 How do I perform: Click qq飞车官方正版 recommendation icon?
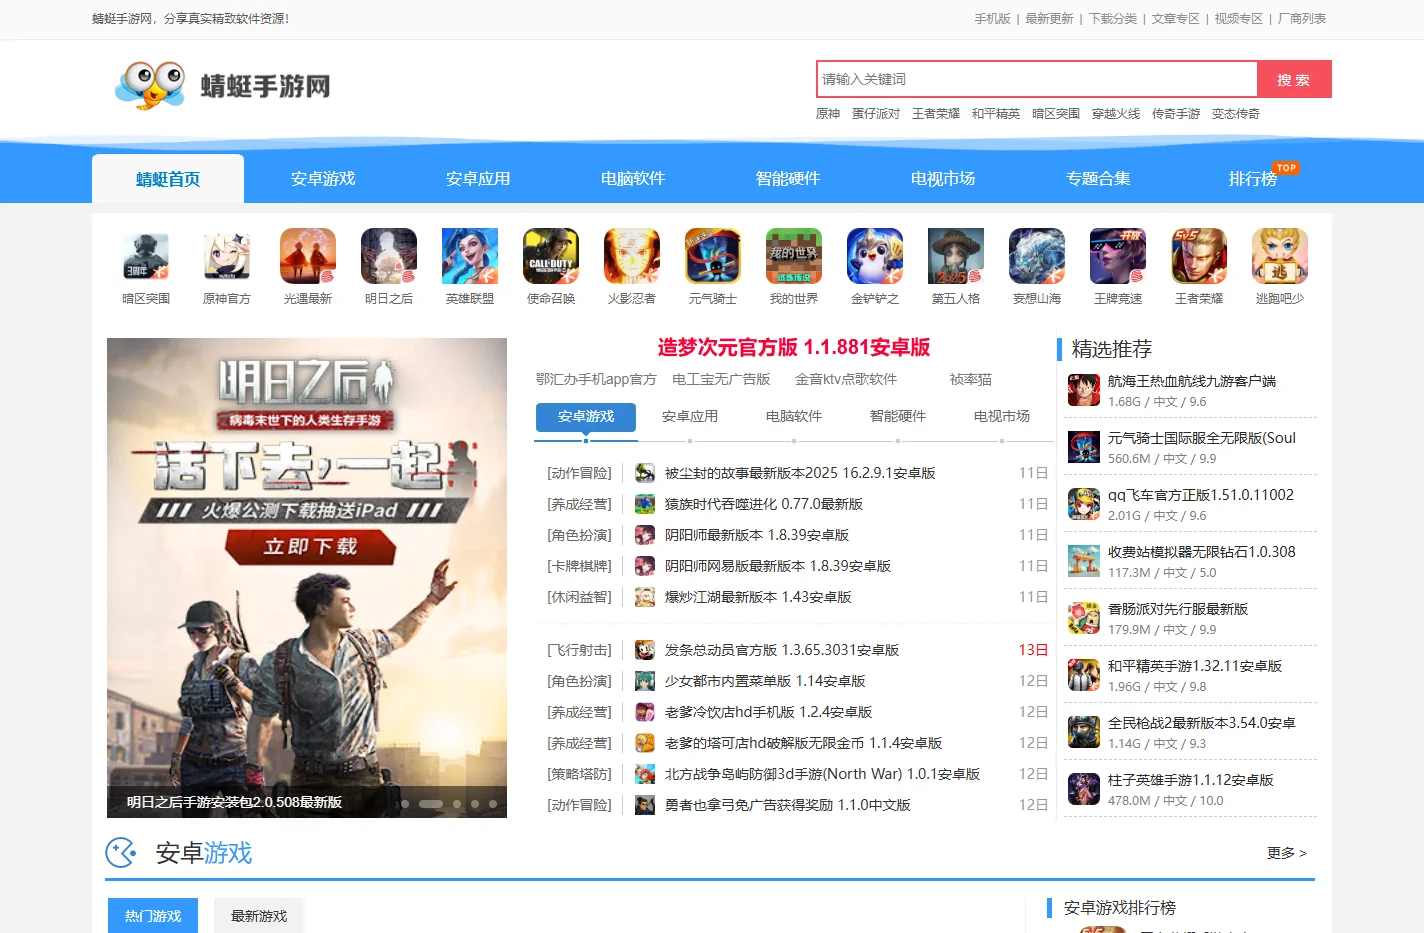(x=1084, y=504)
